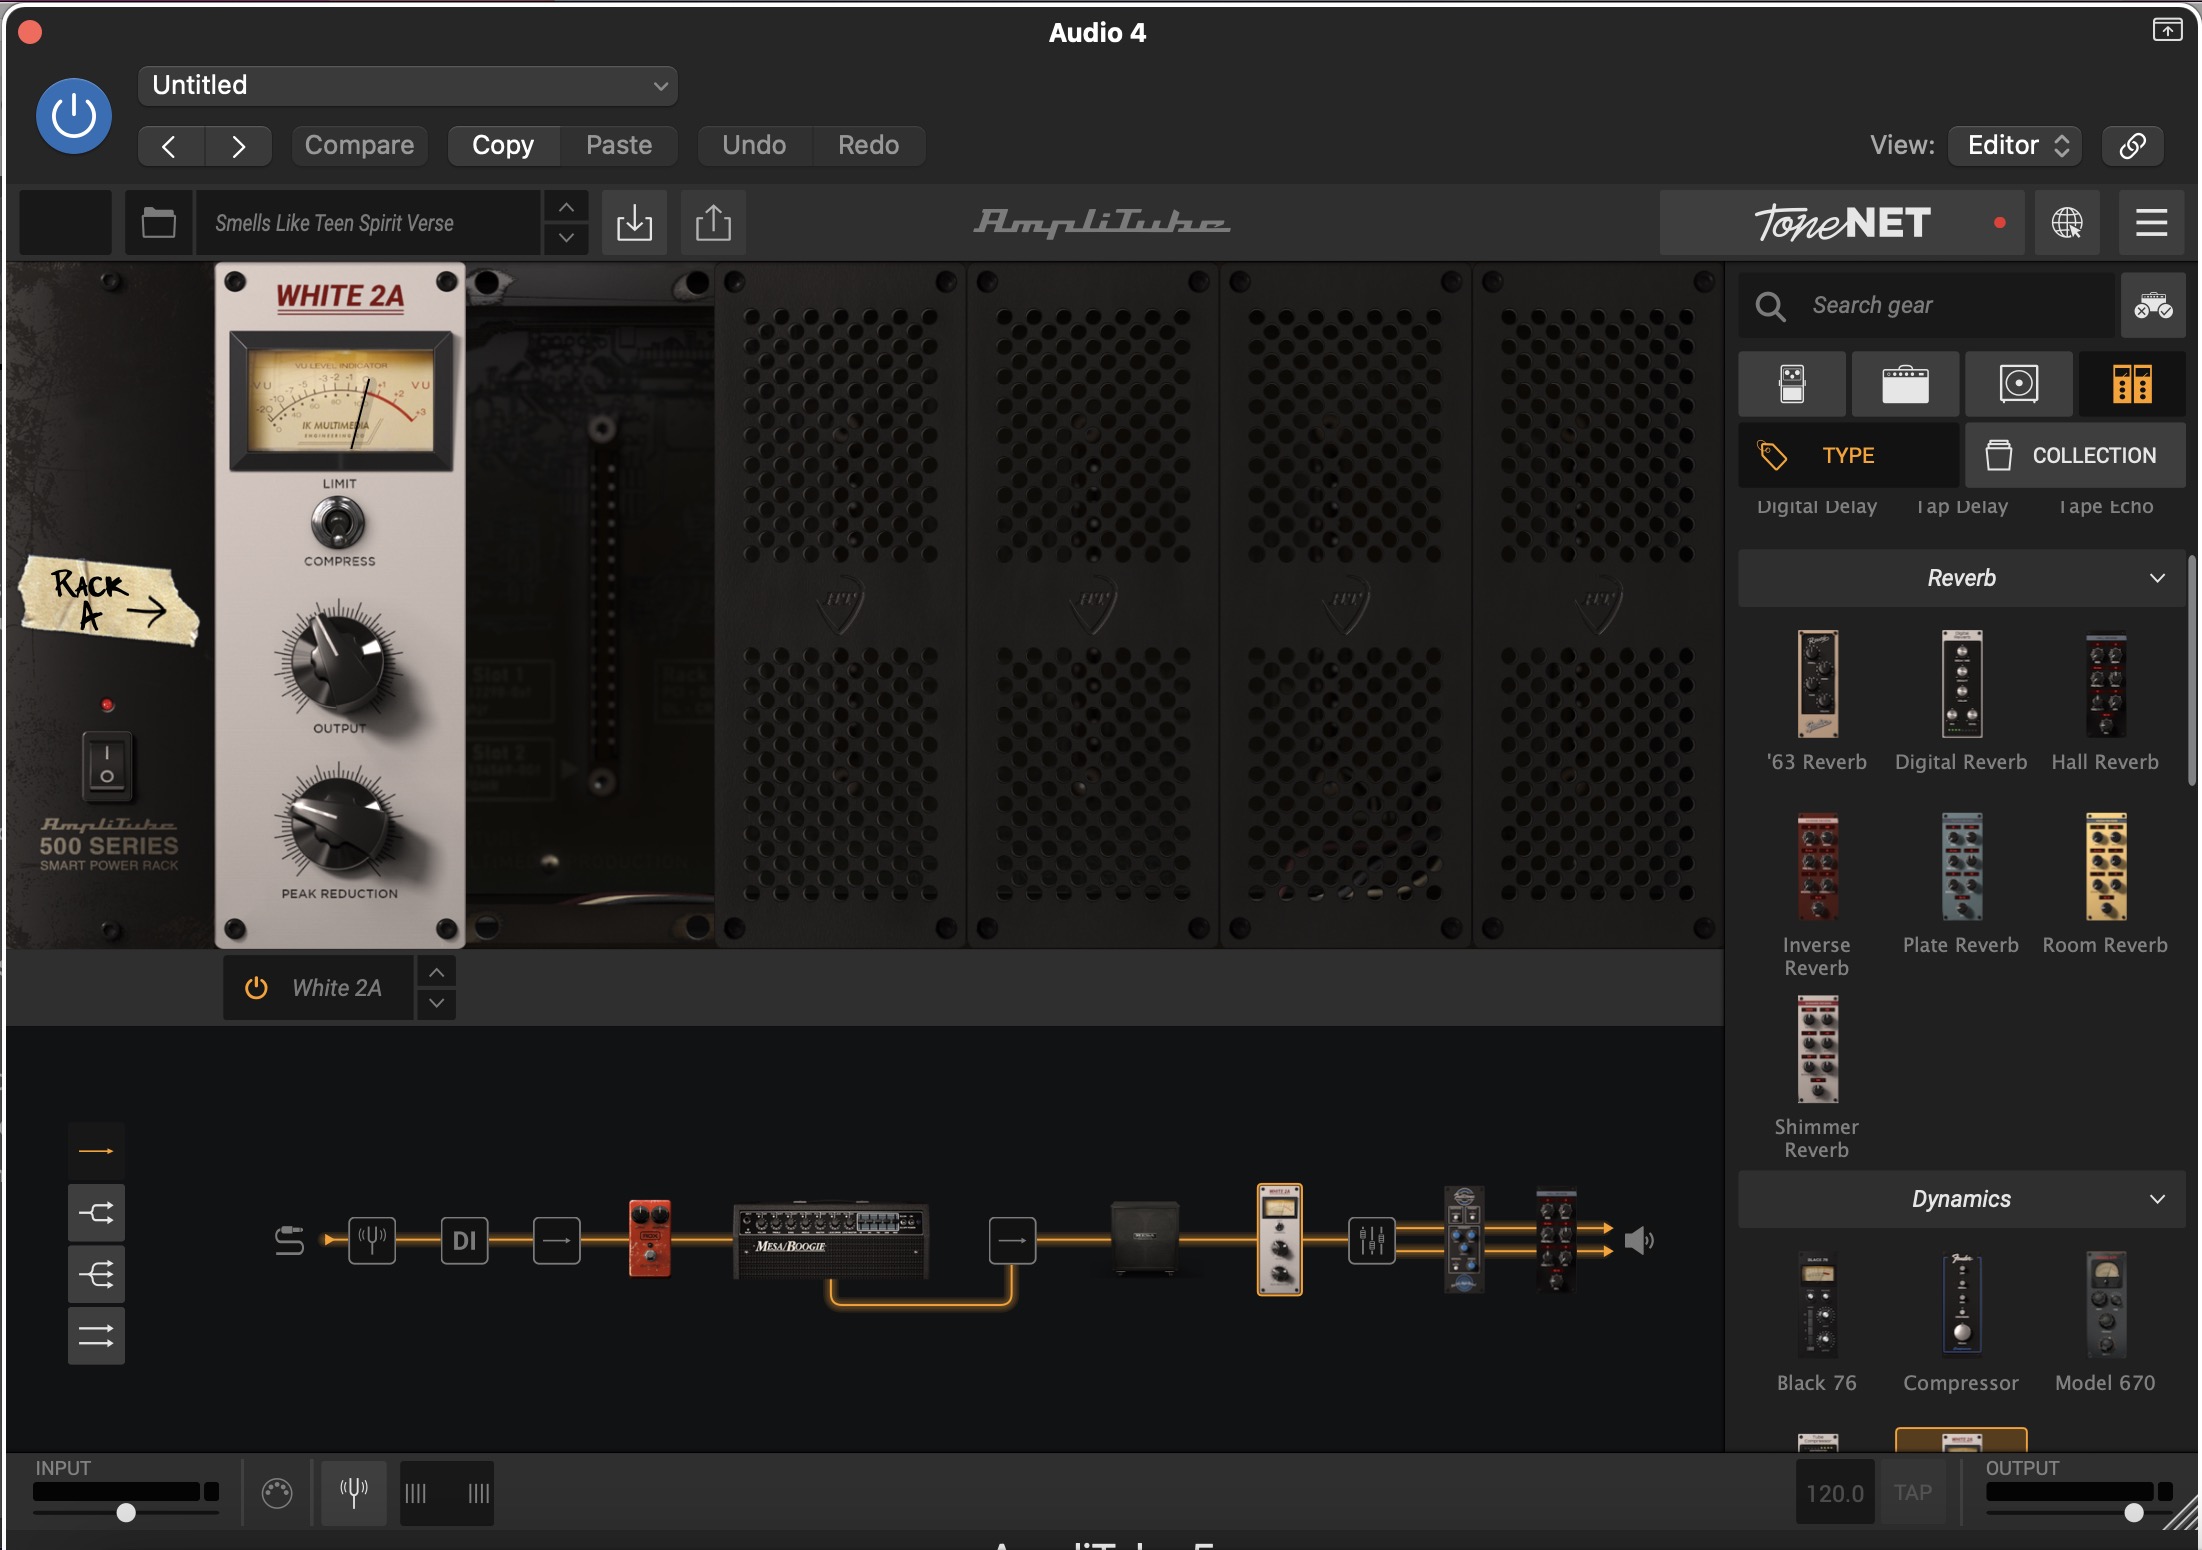2202x1550 pixels.
Task: Show stomp pedals gear category
Action: click(1792, 384)
